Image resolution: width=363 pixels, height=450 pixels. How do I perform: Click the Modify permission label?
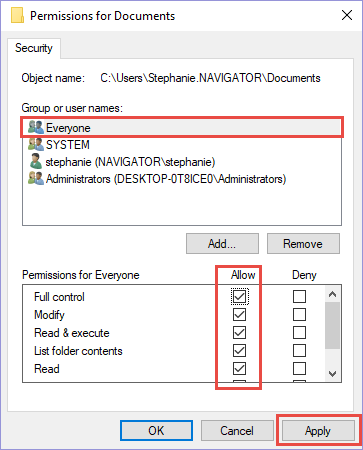(49, 315)
